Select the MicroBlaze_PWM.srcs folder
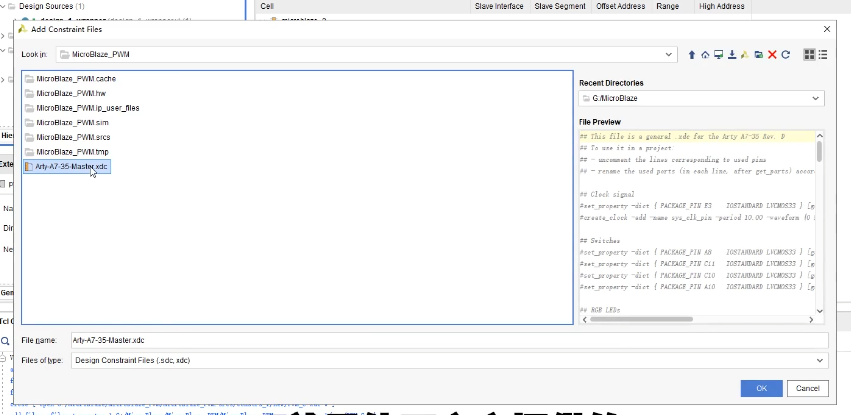The image size is (851, 415). click(x=68, y=137)
